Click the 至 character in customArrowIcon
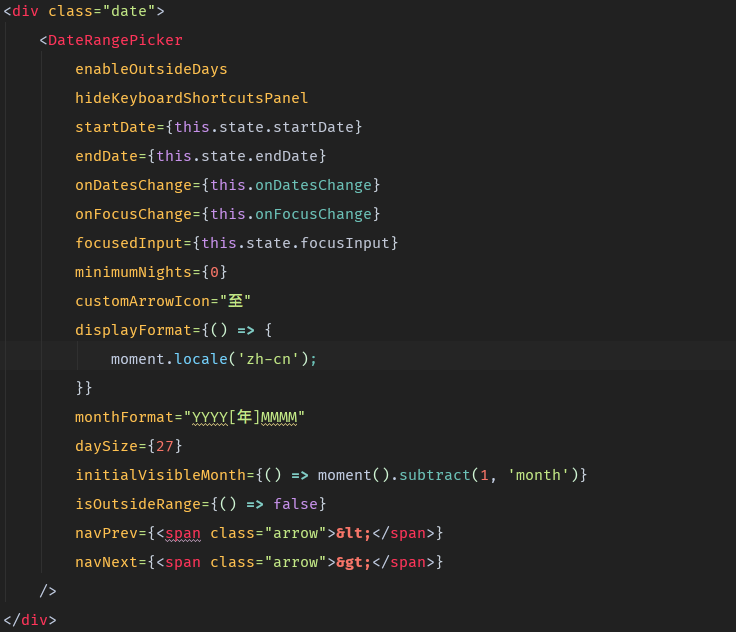This screenshot has height=632, width=736. (236, 301)
